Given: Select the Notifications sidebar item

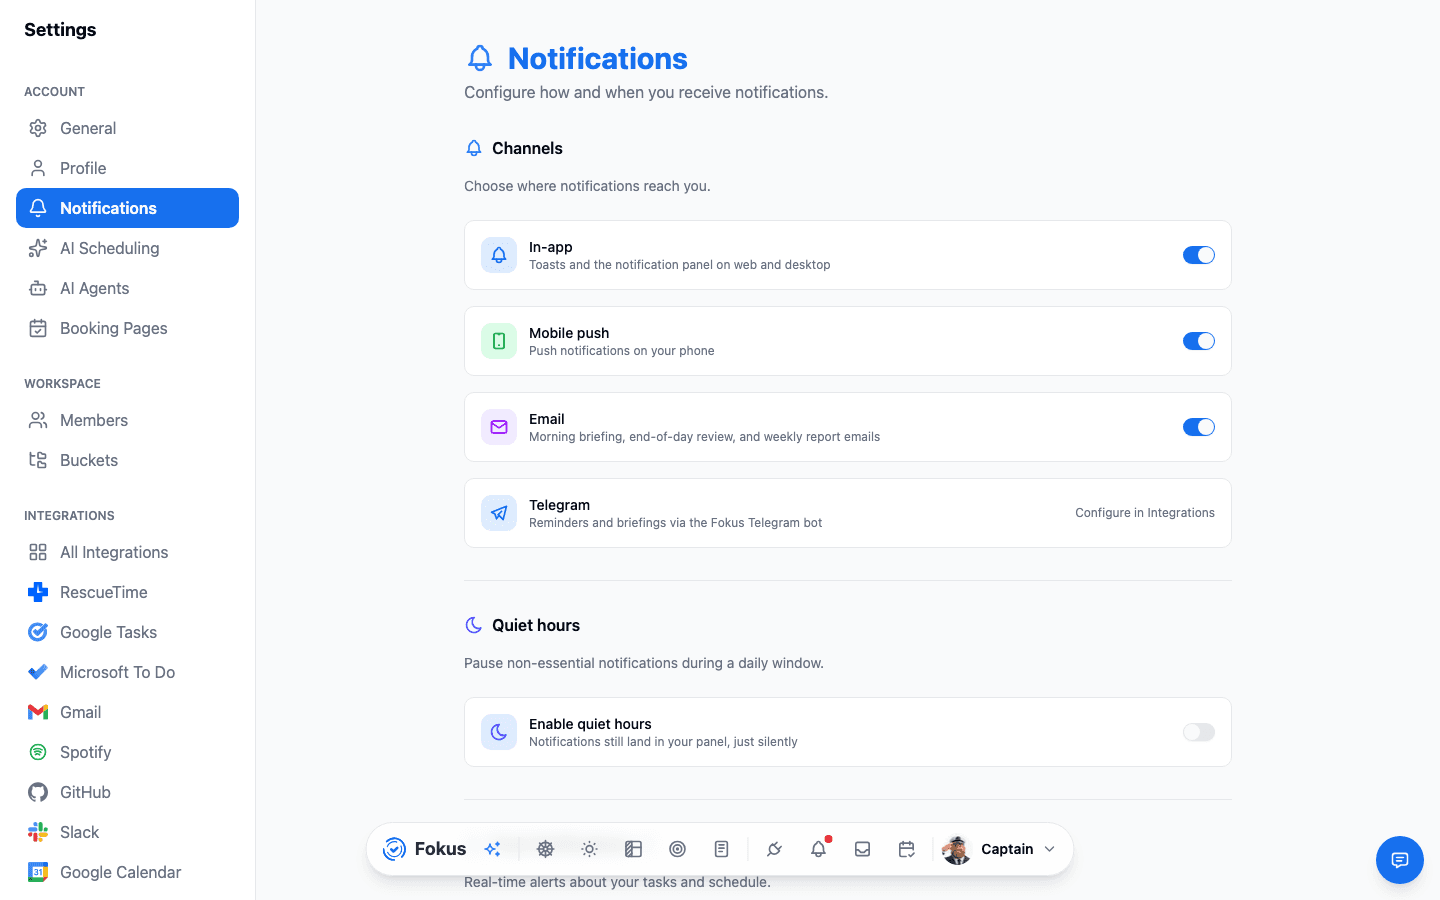Looking at the screenshot, I should click(127, 208).
